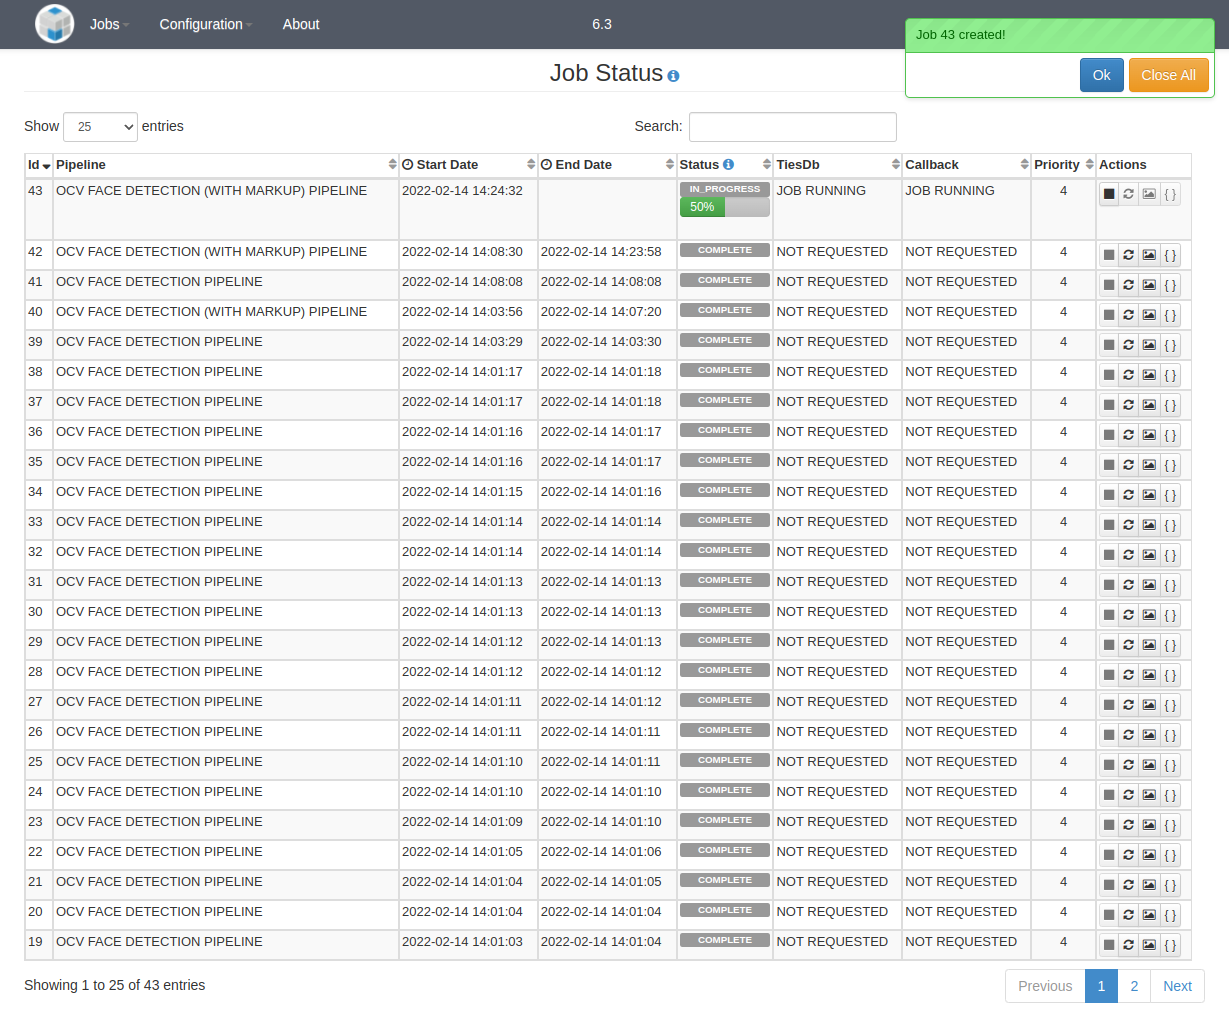
Task: Click the 50% progress bar of job 43
Action: point(725,207)
